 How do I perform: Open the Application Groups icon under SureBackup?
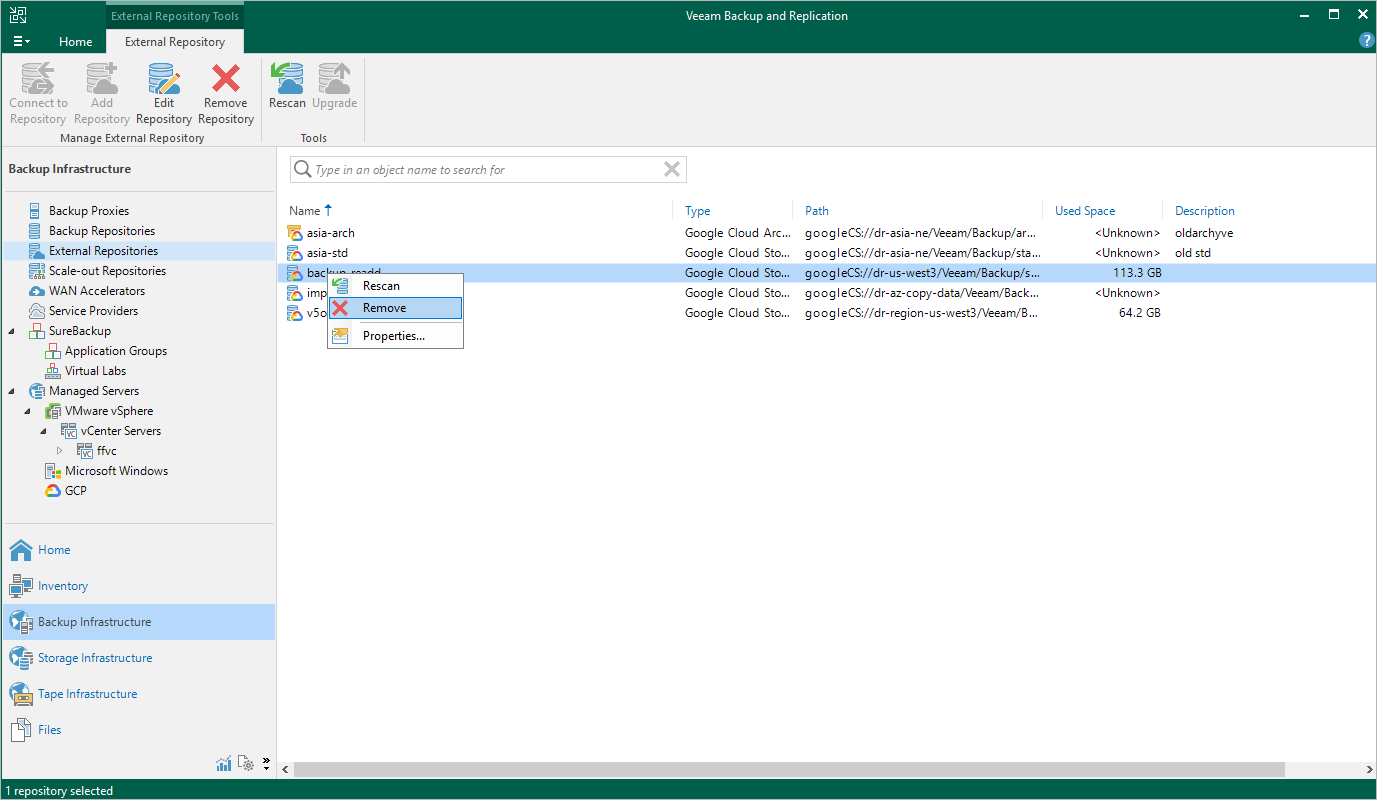coord(52,351)
